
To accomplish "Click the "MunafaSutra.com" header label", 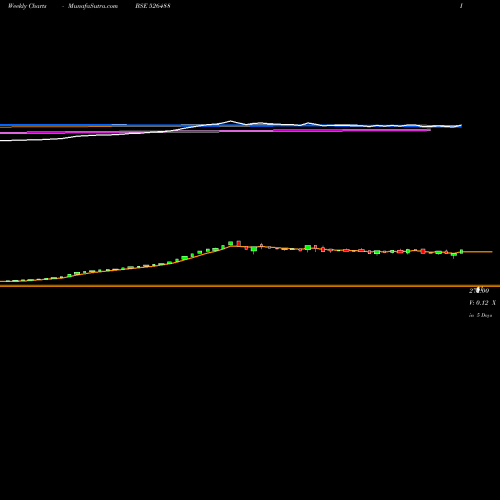I will pyautogui.click(x=93, y=6).
